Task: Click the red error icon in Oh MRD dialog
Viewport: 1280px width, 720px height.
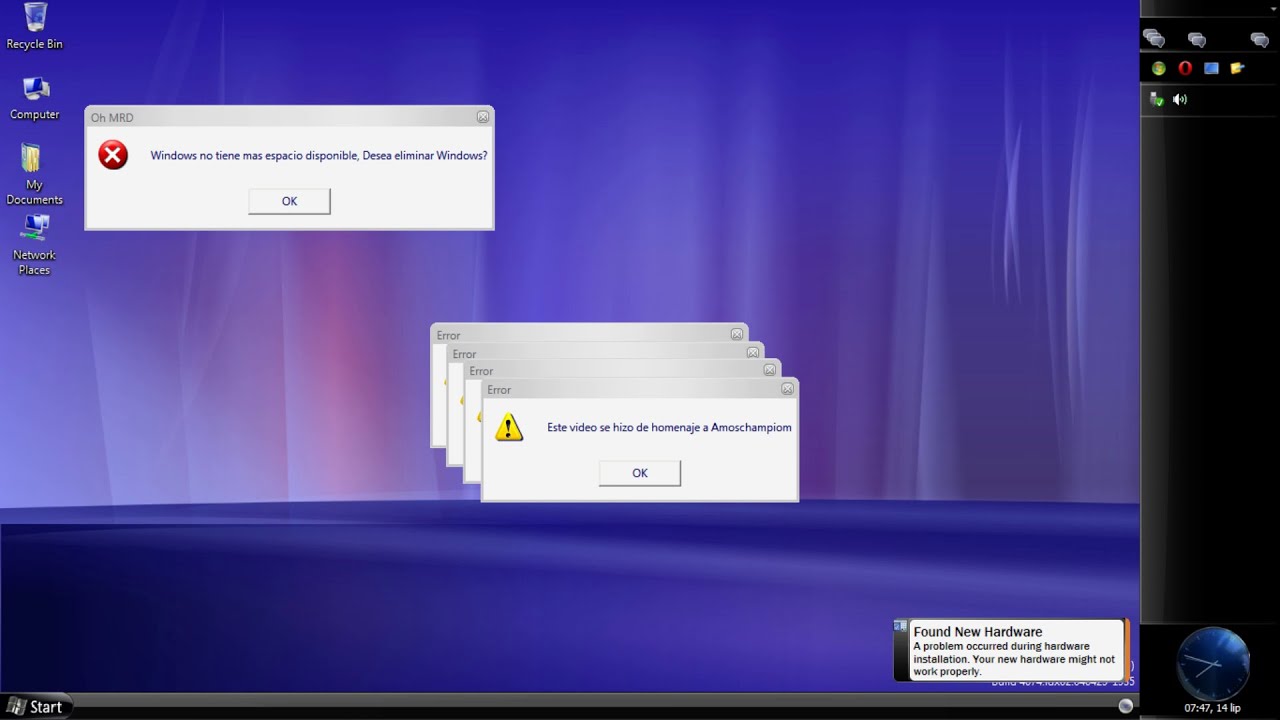Action: (113, 155)
